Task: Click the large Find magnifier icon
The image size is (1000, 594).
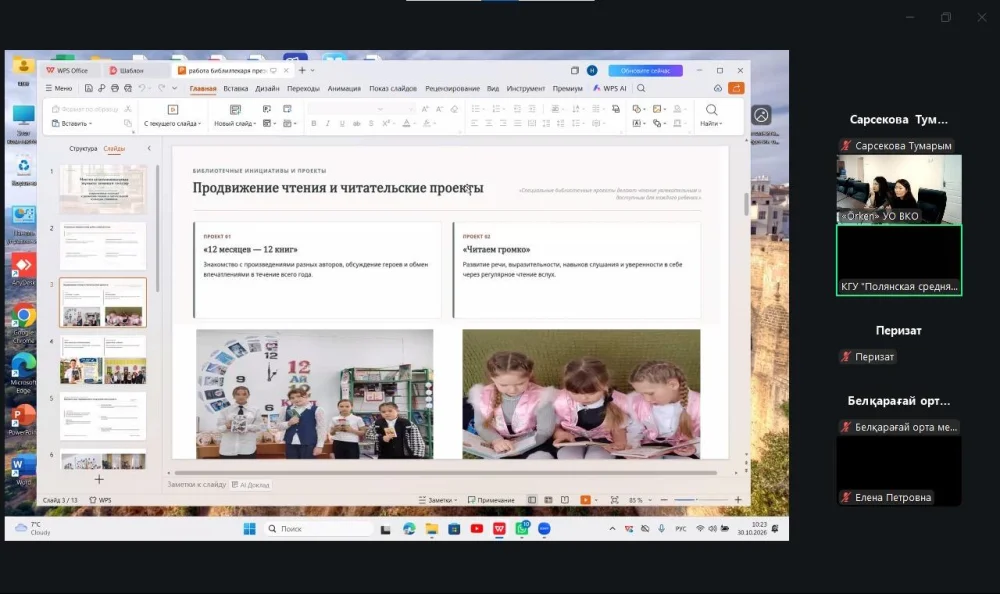Action: 711,110
